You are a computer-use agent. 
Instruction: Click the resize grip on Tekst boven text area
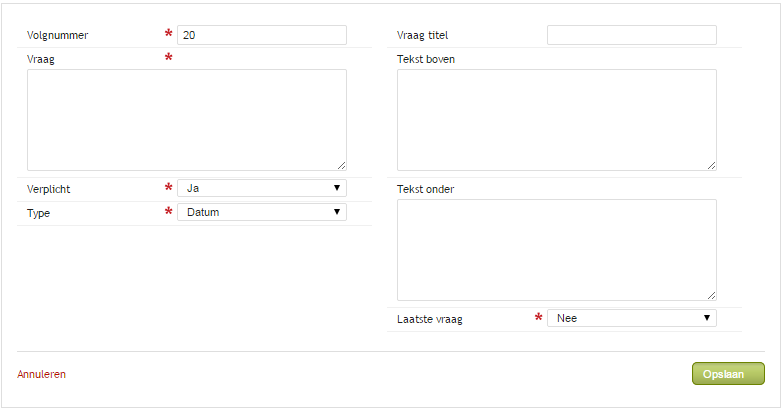pyautogui.click(x=712, y=166)
